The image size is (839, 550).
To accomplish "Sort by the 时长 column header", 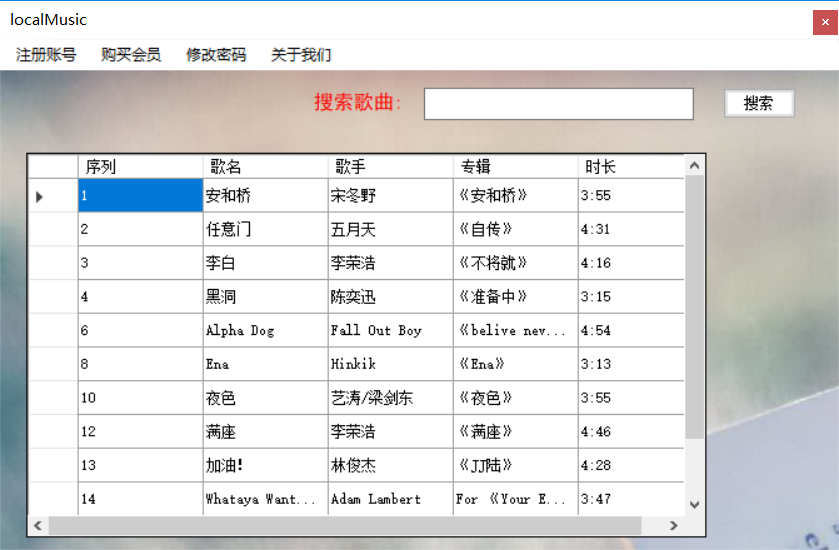I will [631, 166].
